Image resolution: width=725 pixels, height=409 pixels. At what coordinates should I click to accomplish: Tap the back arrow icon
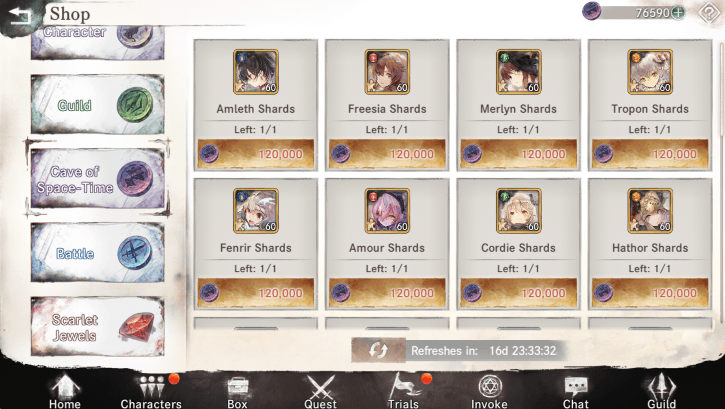[19, 17]
